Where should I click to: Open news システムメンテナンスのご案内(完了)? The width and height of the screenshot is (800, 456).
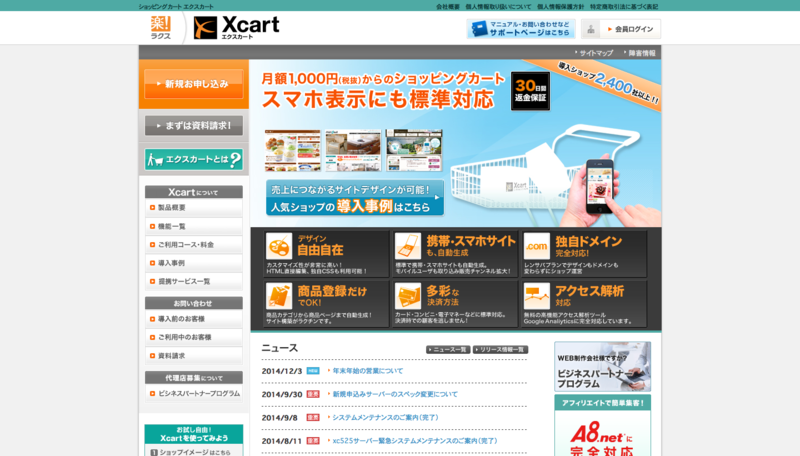click(385, 417)
